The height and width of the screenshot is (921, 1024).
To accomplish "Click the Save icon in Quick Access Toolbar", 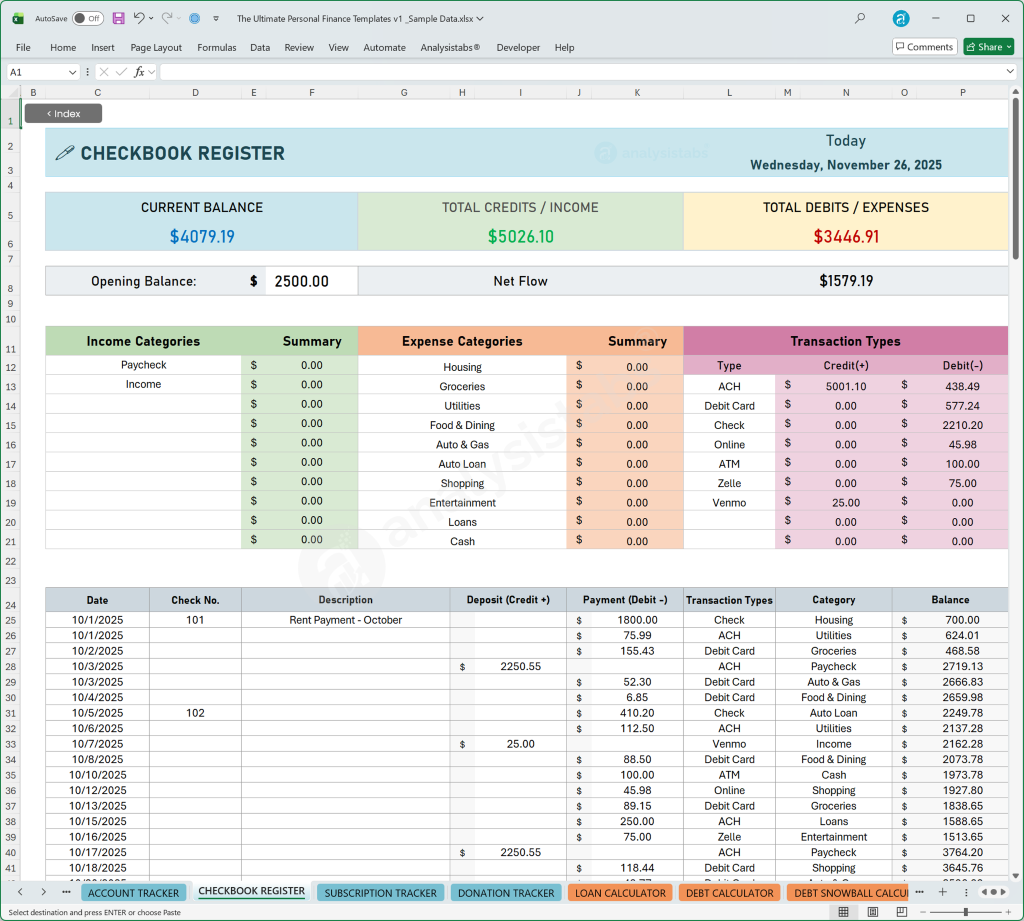I will [119, 18].
